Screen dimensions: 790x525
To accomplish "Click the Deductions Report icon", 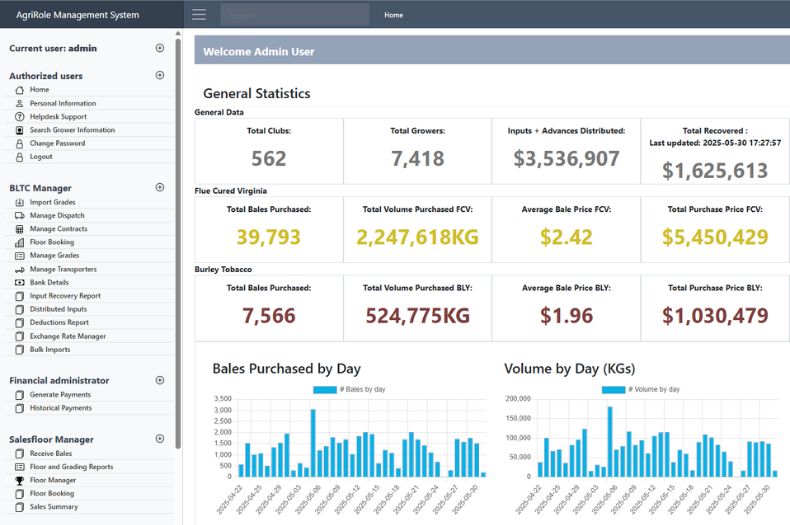I will click(x=20, y=322).
